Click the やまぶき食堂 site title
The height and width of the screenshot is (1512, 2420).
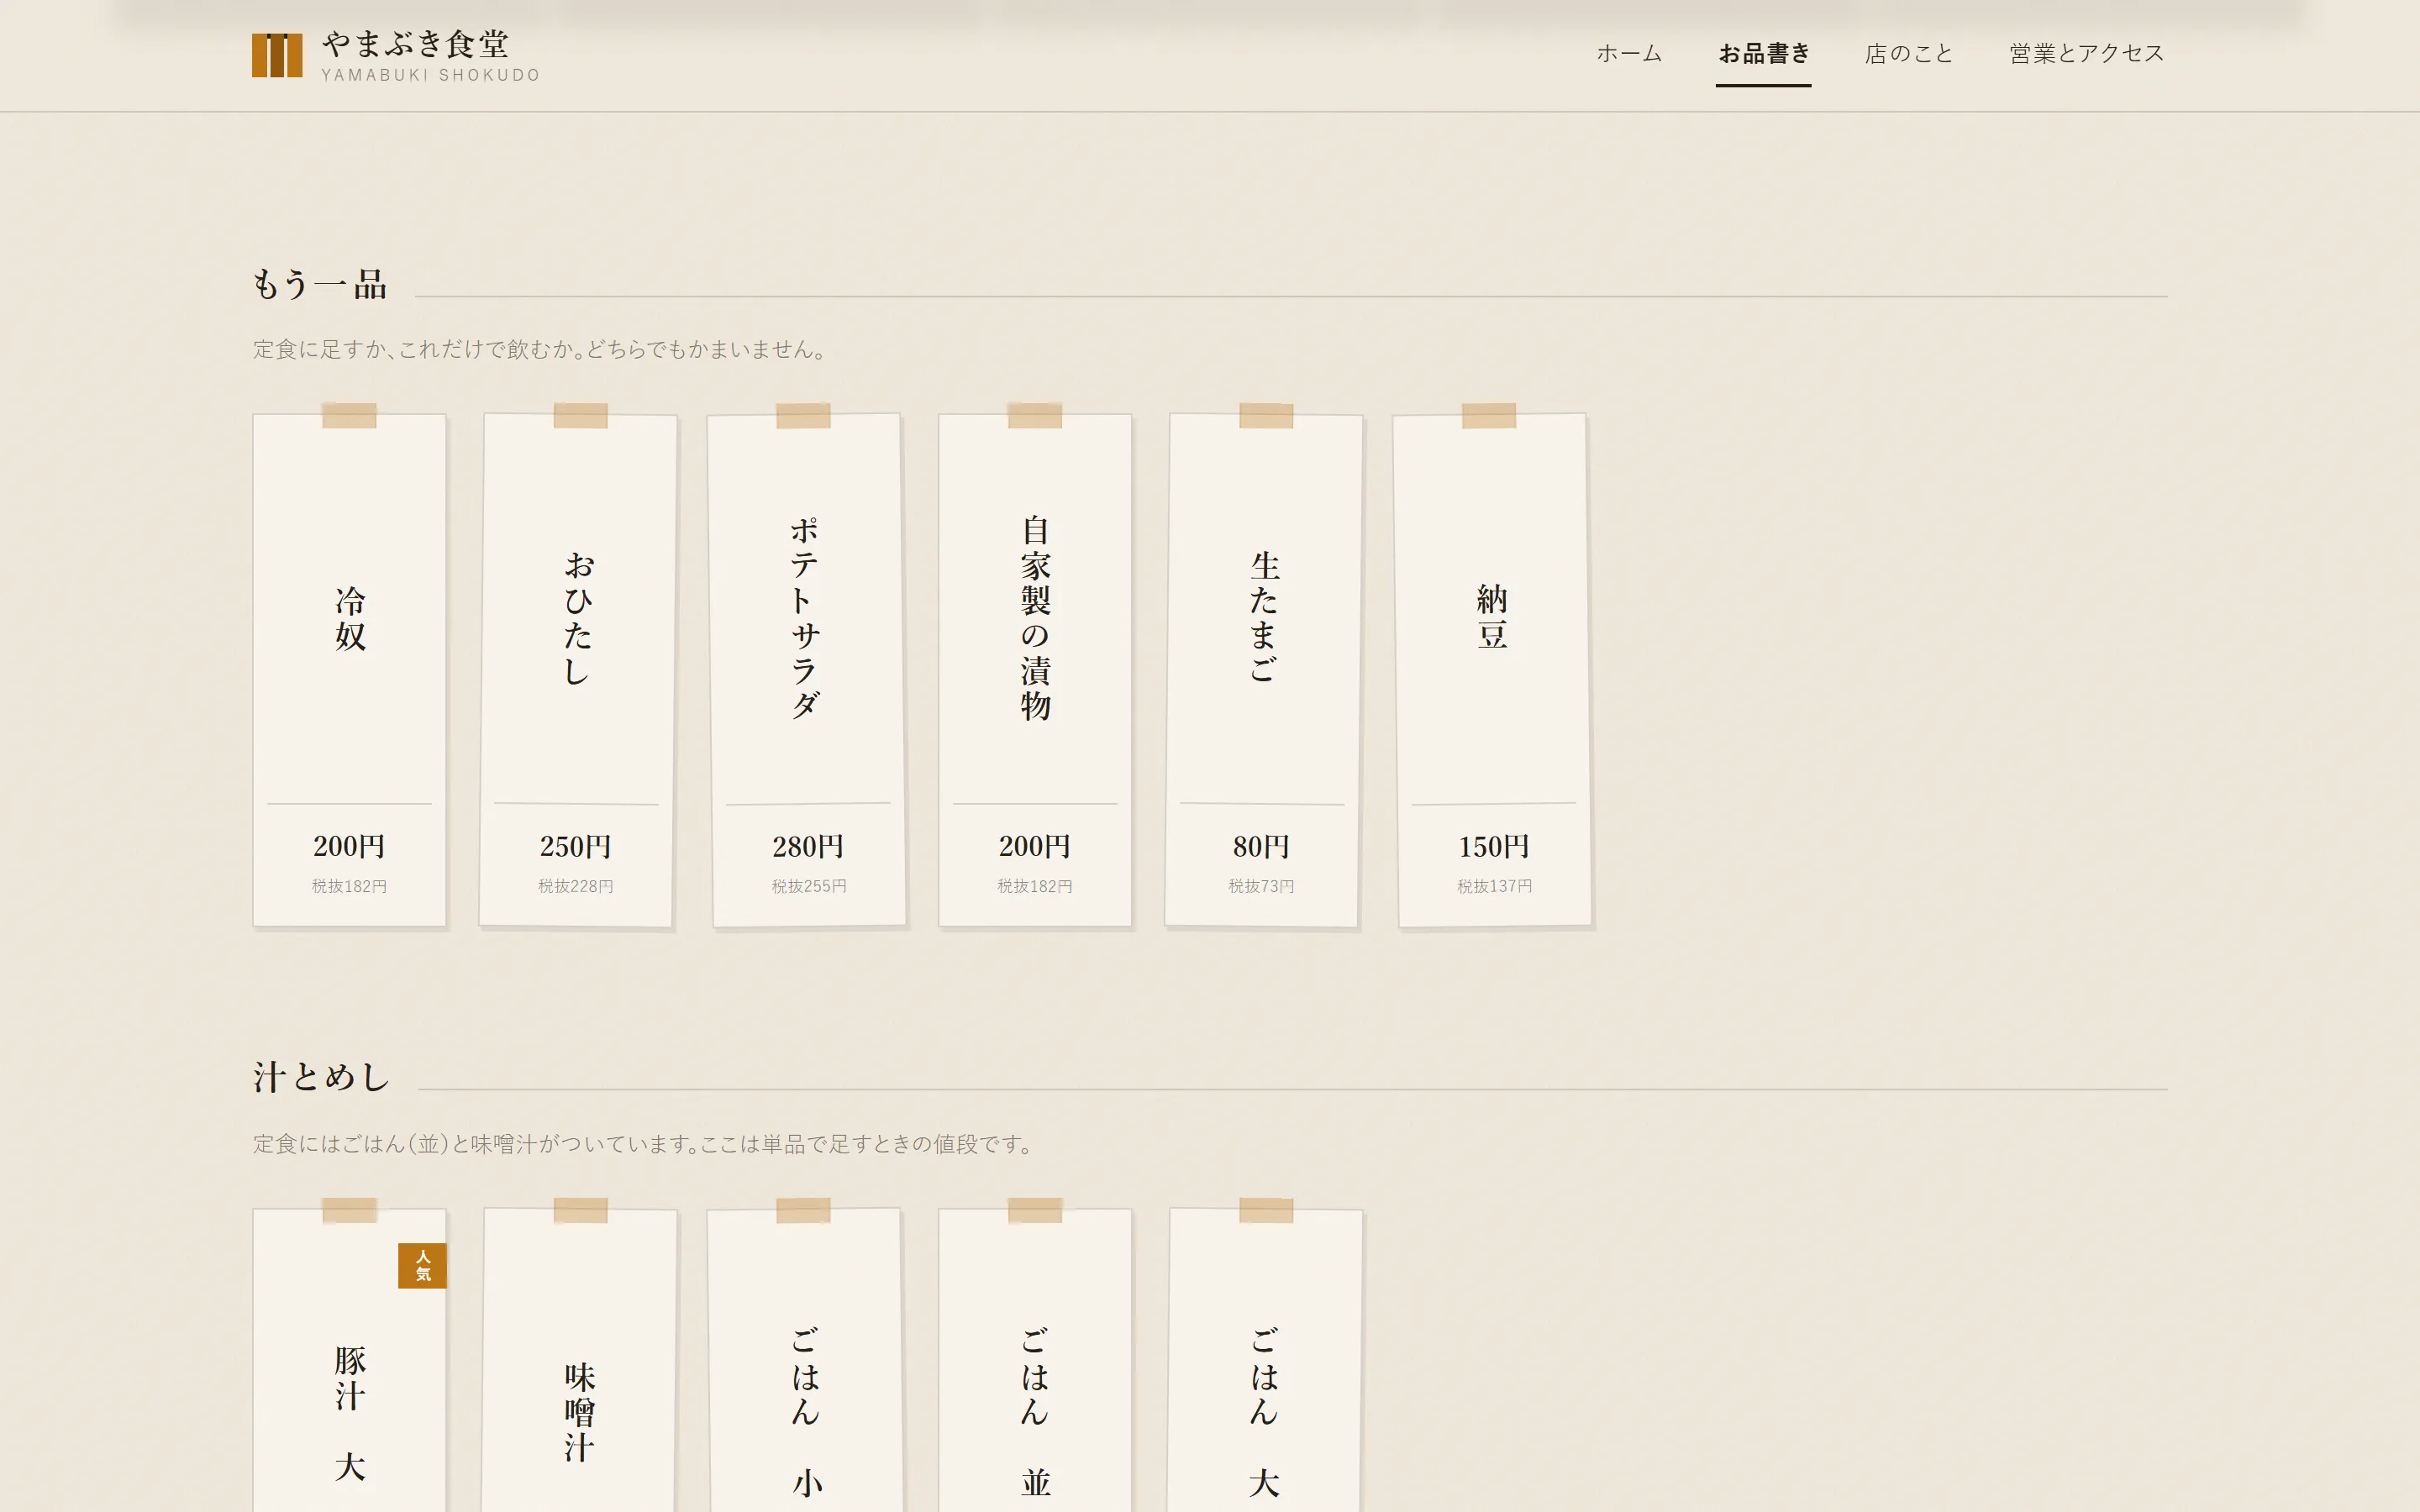415,44
